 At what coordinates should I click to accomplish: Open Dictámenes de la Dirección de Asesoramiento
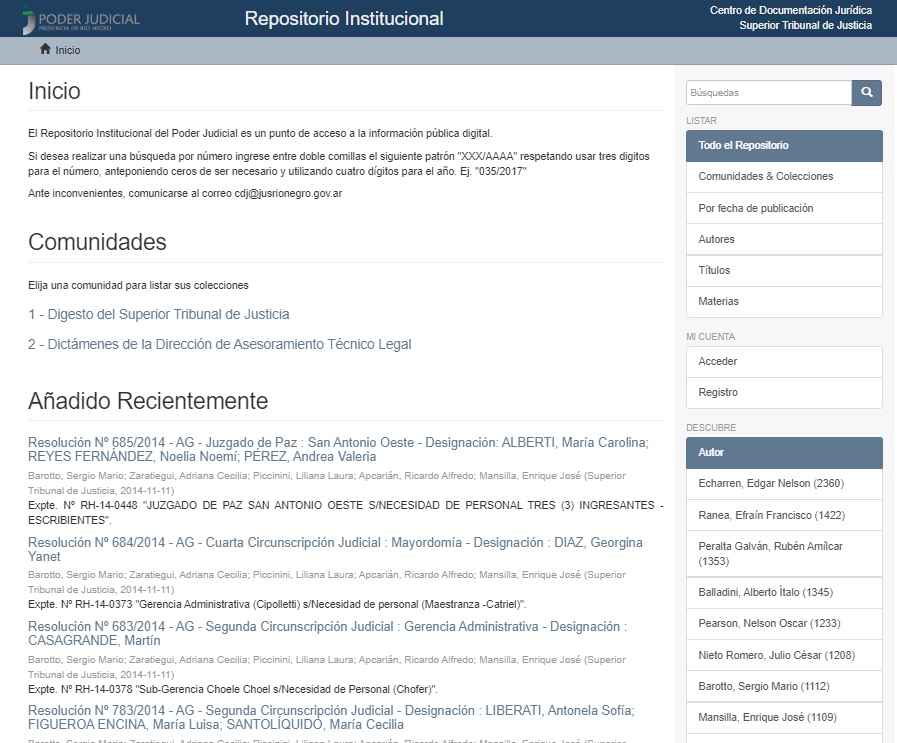(220, 345)
